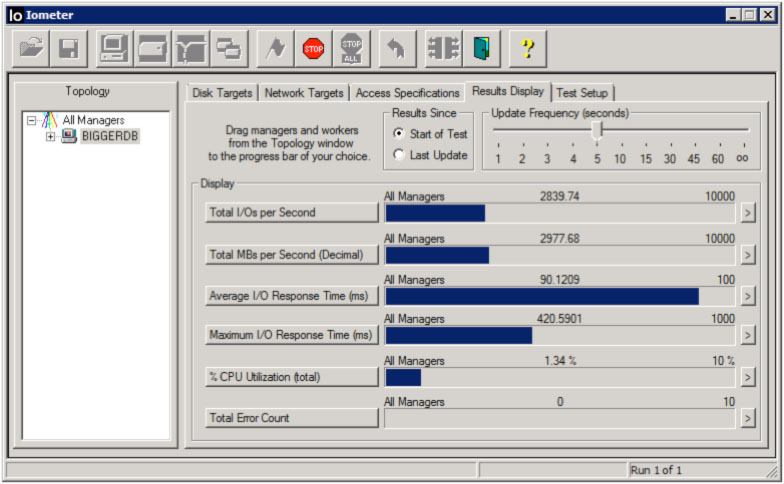The height and width of the screenshot is (484, 784).
Task: Click Total I/Os per Second progress bar
Action: [x=560, y=213]
